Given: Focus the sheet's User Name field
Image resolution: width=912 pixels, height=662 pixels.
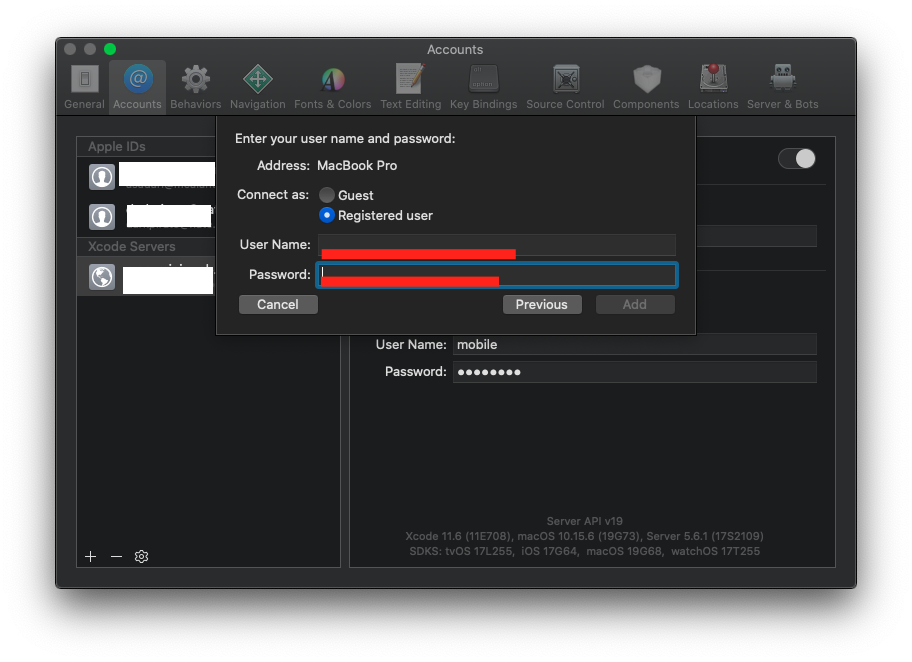Looking at the screenshot, I should [497, 245].
